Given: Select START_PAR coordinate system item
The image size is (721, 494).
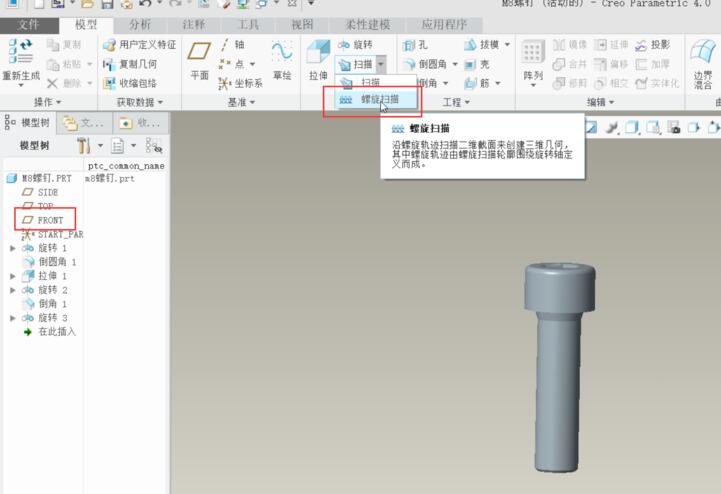Looking at the screenshot, I should (53, 235).
